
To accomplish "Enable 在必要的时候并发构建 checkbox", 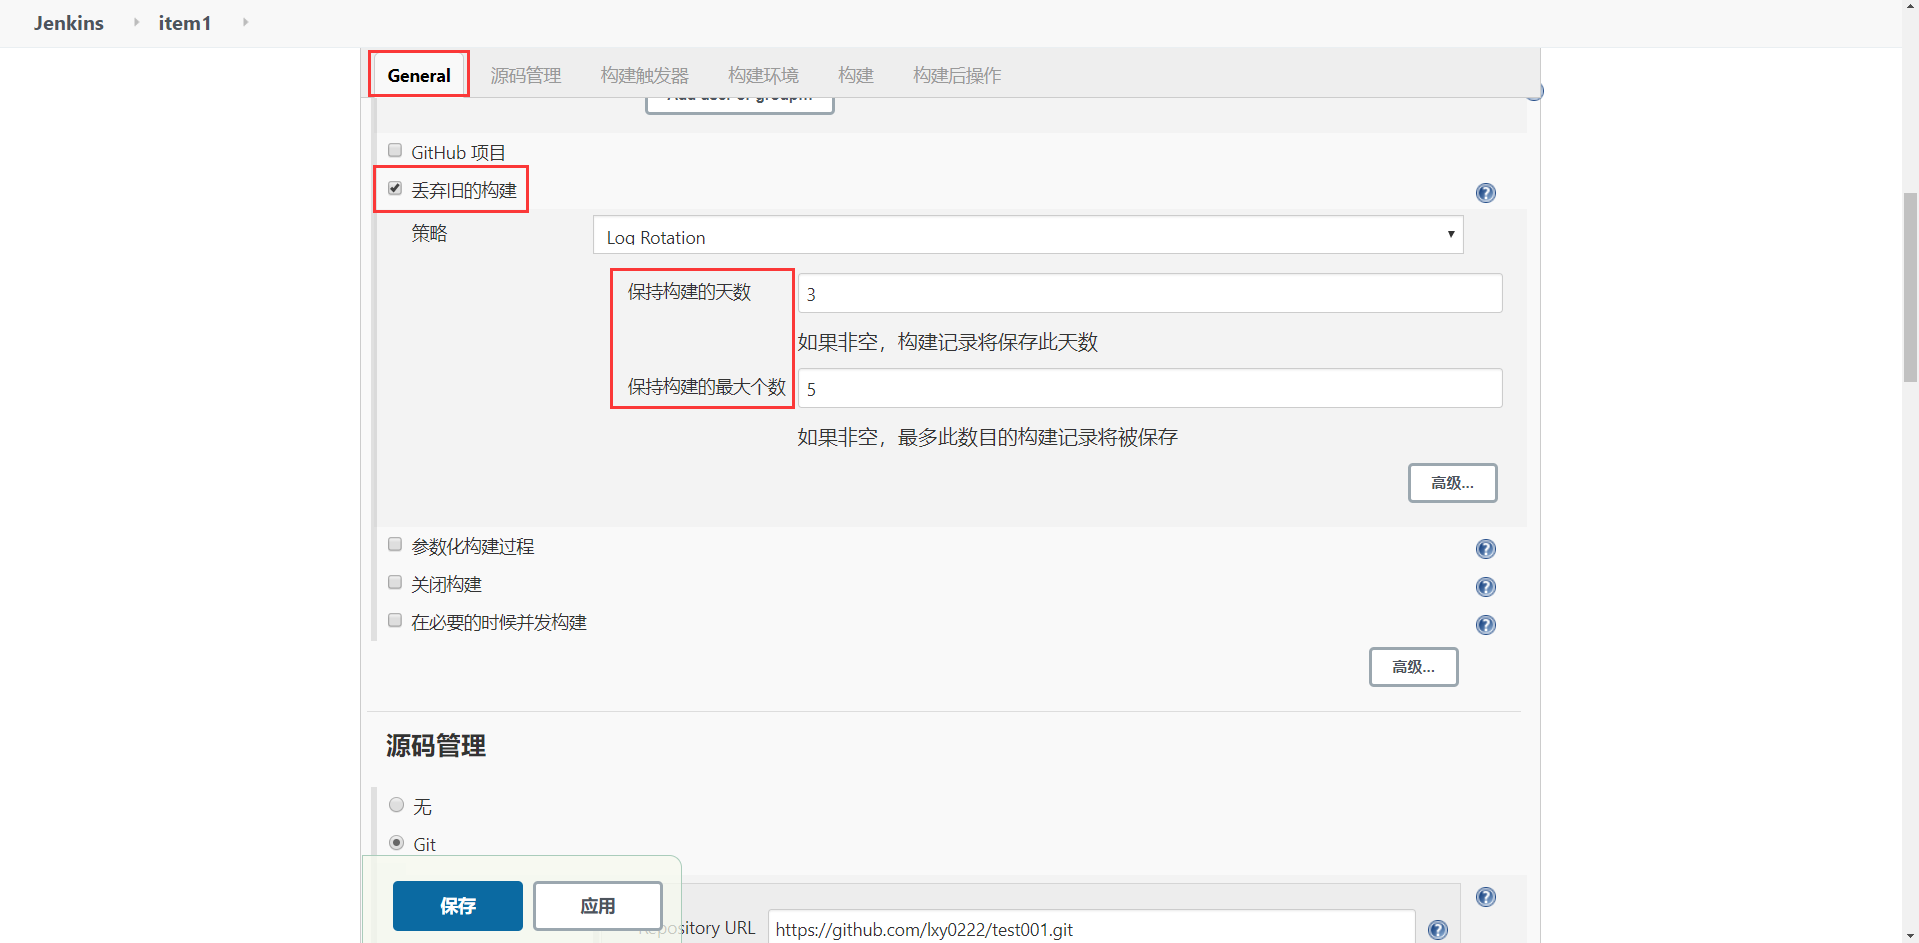I will 395,620.
